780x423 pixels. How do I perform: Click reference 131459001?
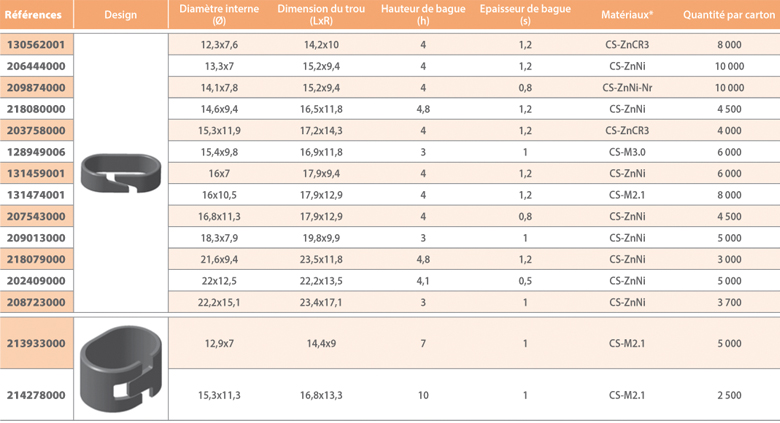[36, 173]
